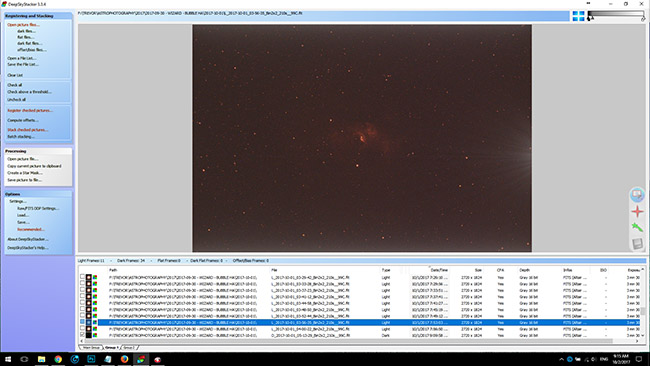The width and height of the screenshot is (650, 366).
Task: Click the star thumbnail icon of the 03-33-28 row
Action: 89,284
